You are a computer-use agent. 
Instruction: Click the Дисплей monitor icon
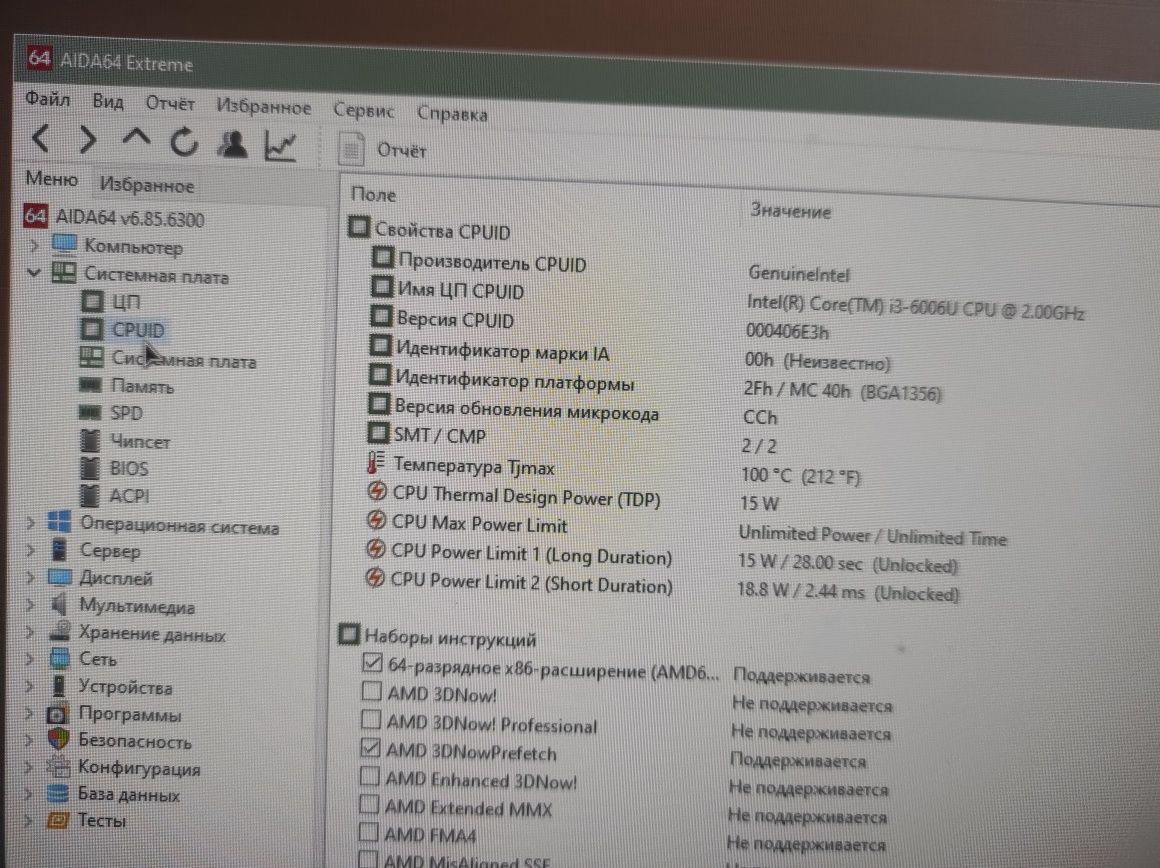coord(59,577)
